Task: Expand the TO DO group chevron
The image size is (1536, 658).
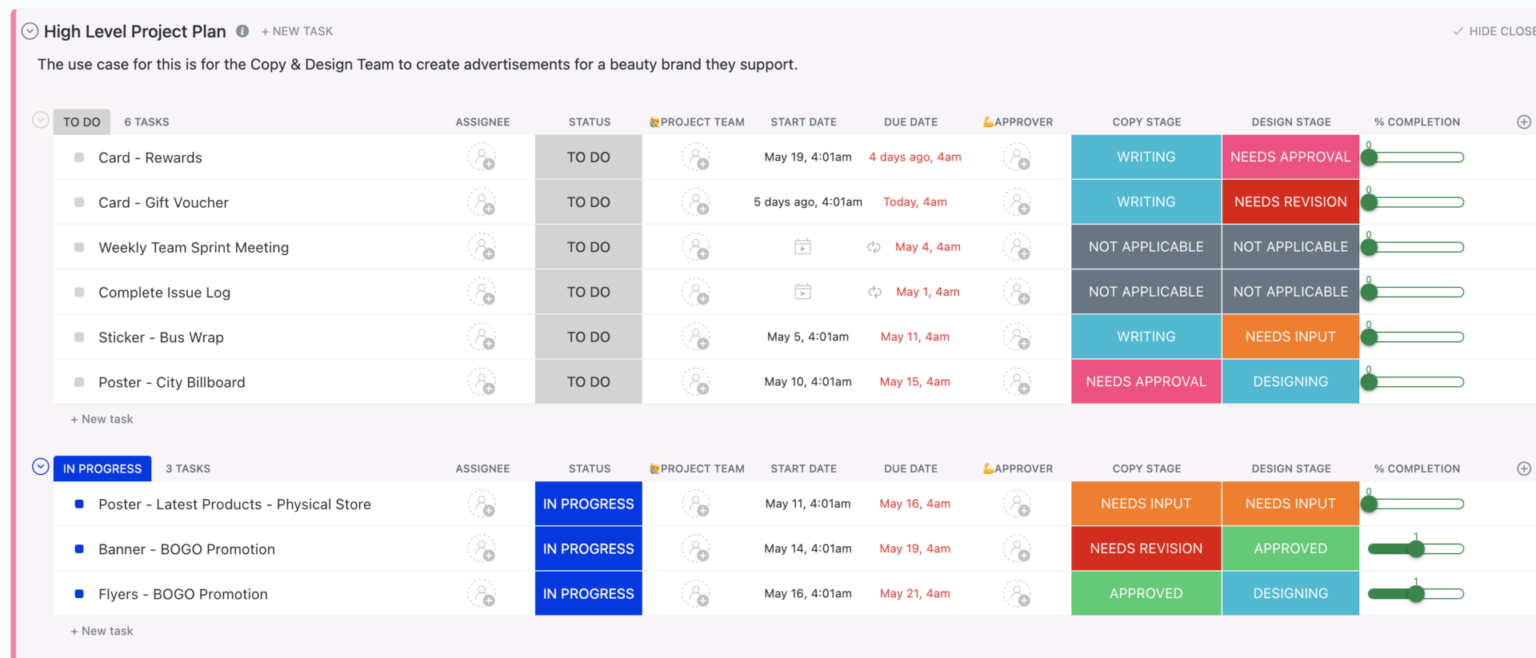Action: click(x=40, y=120)
